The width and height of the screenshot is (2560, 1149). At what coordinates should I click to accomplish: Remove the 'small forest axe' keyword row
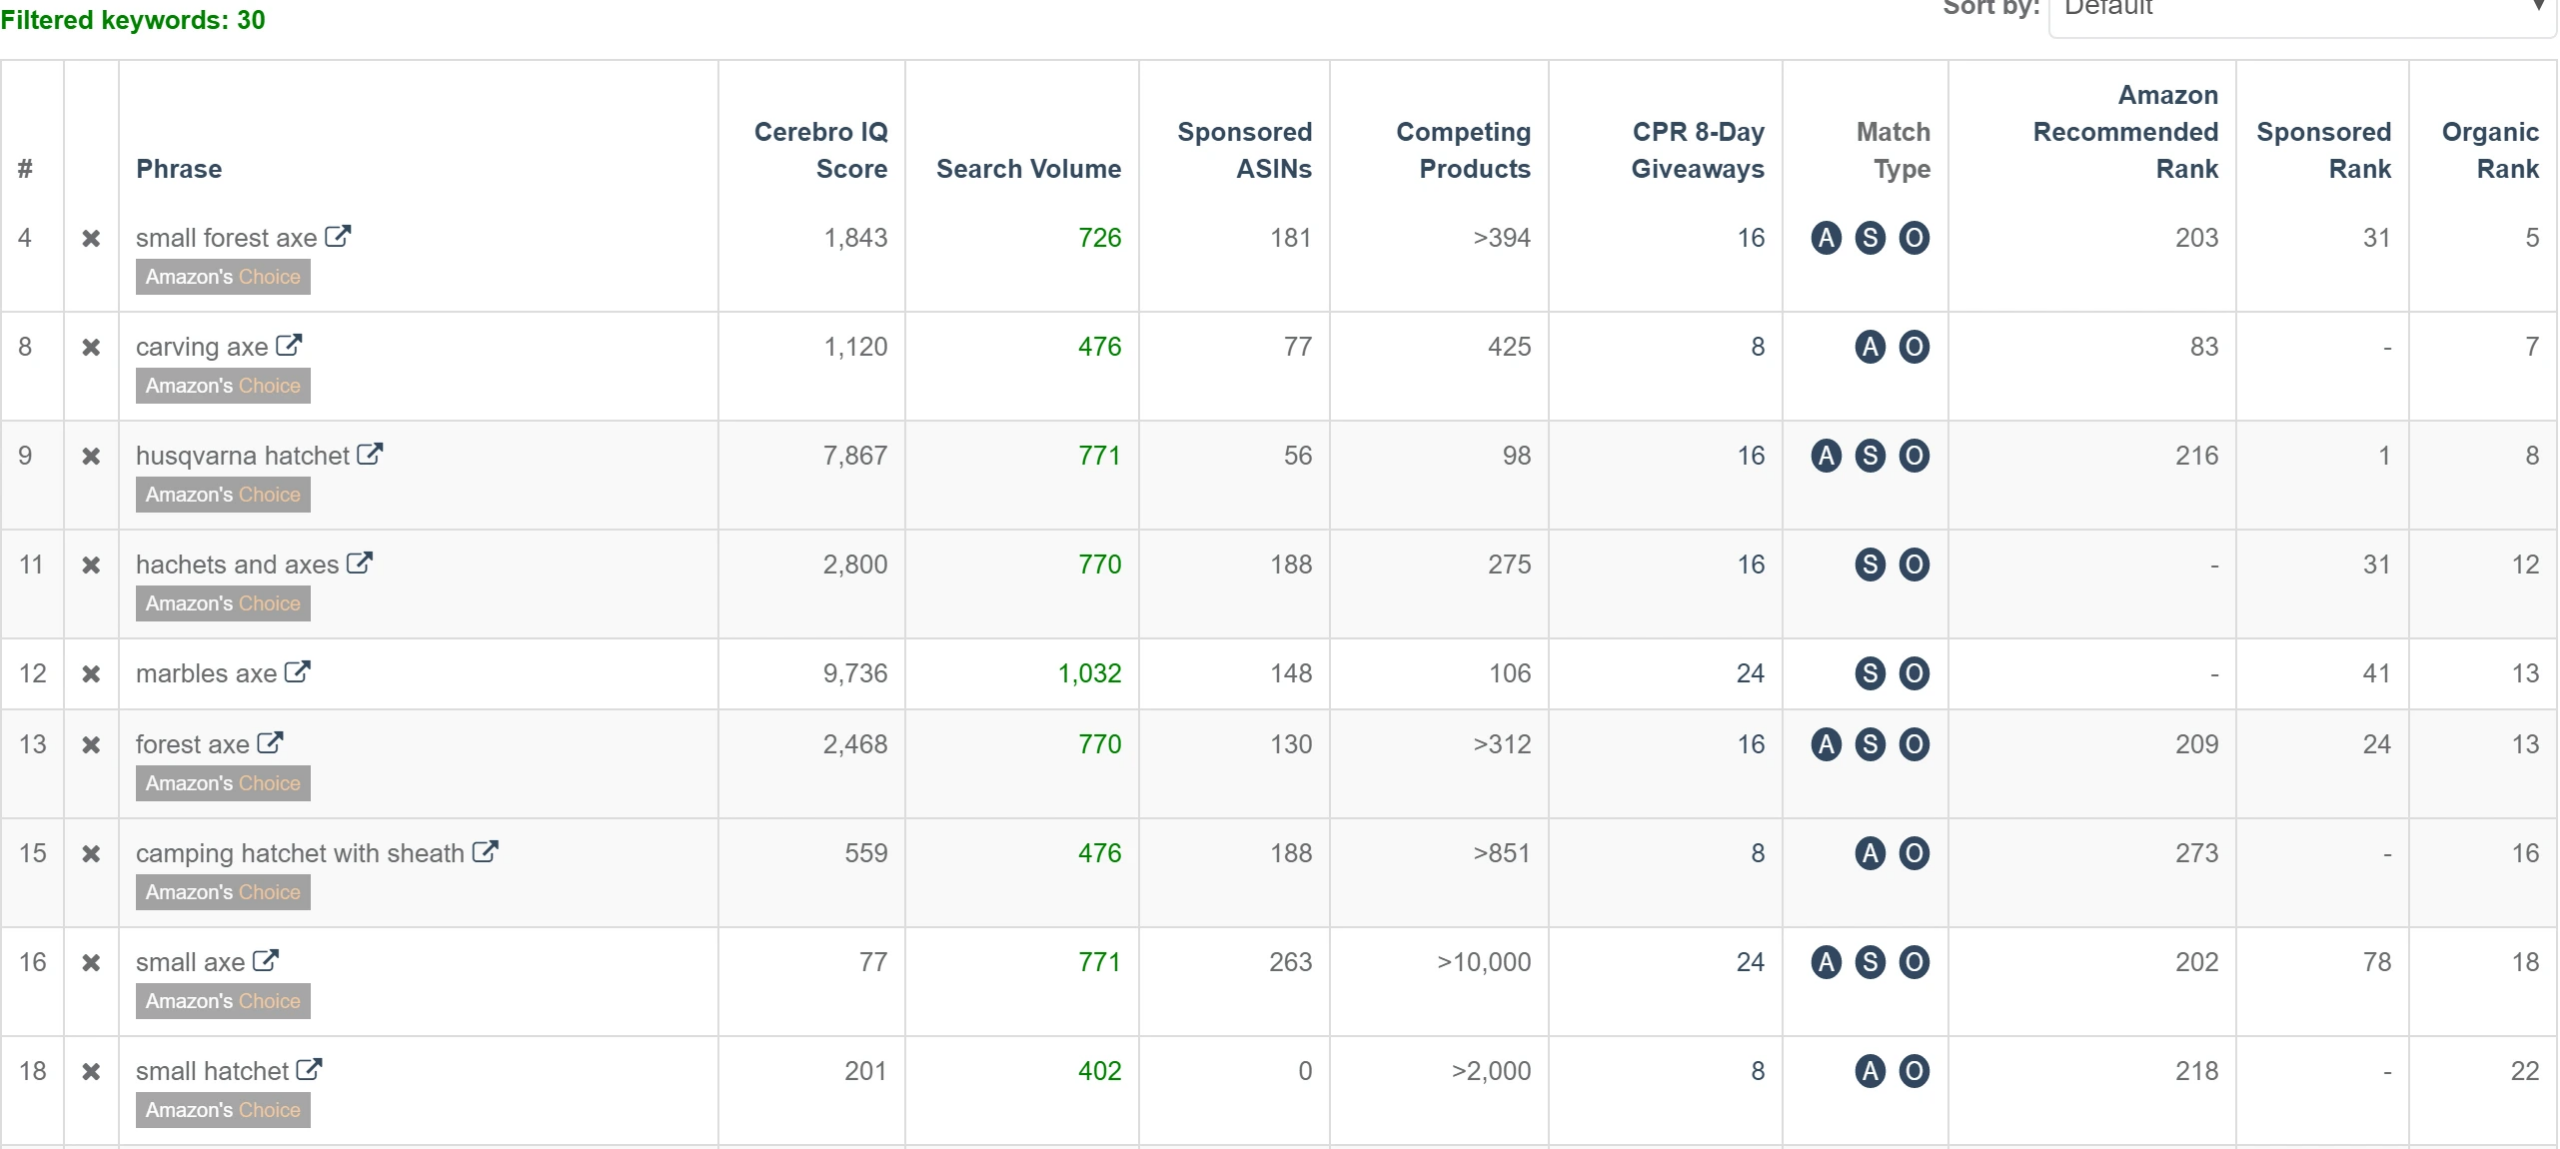(91, 238)
